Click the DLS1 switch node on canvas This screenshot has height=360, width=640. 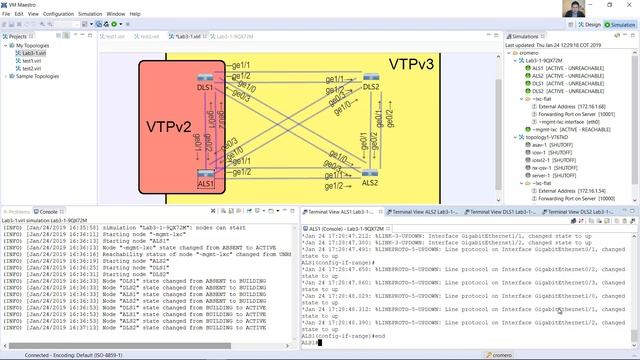point(205,78)
